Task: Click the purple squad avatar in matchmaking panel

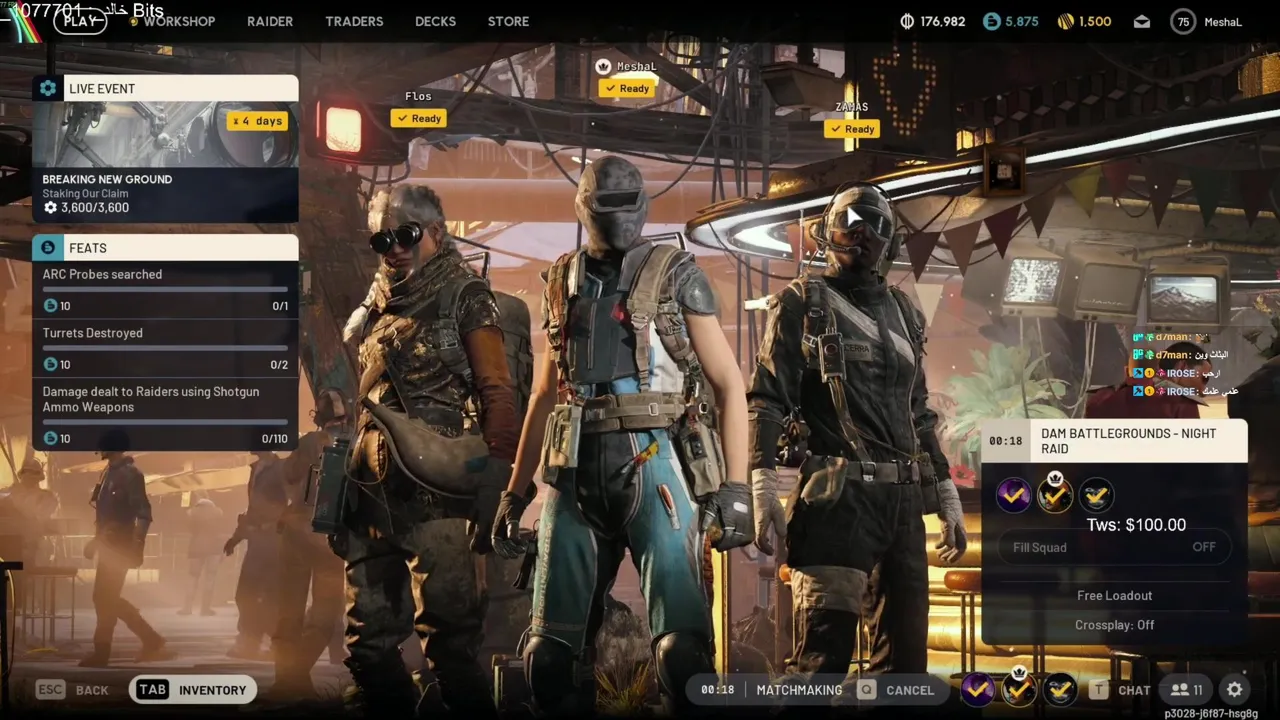Action: click(1013, 495)
